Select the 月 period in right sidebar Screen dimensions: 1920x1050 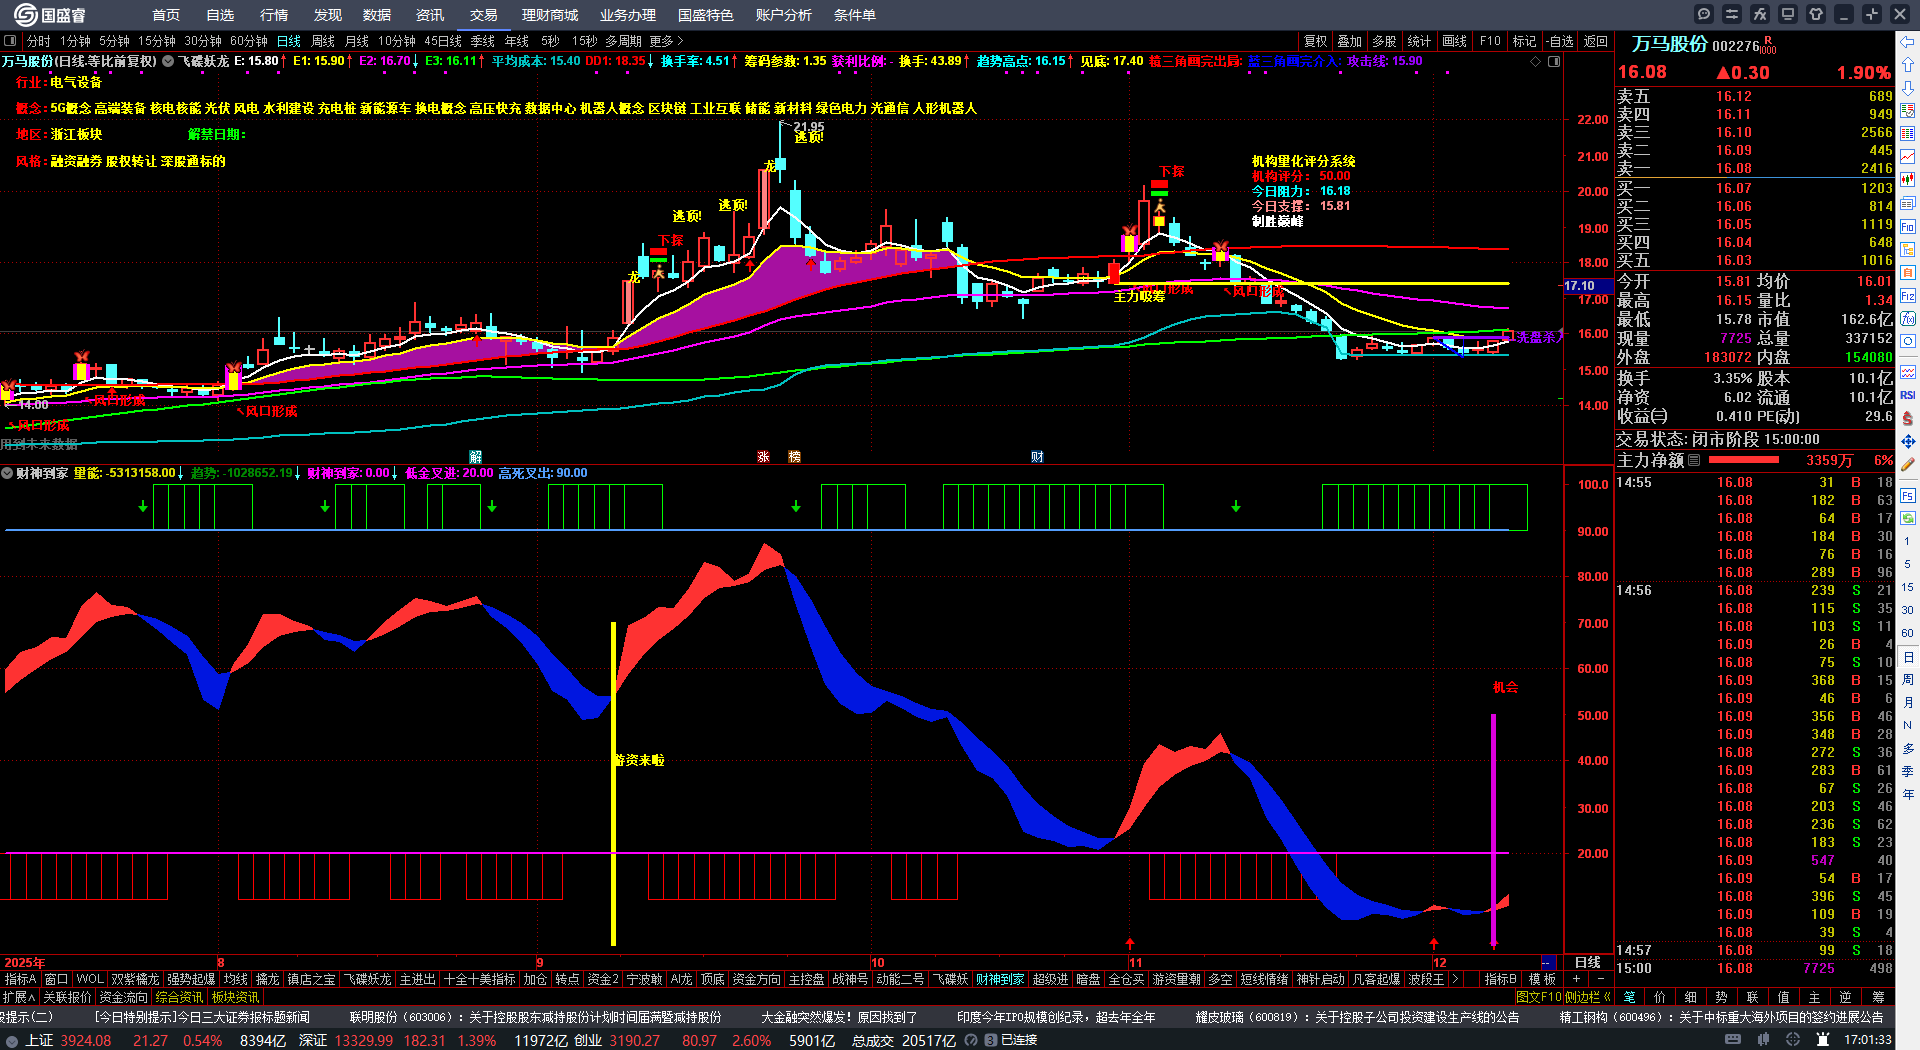click(x=1908, y=702)
